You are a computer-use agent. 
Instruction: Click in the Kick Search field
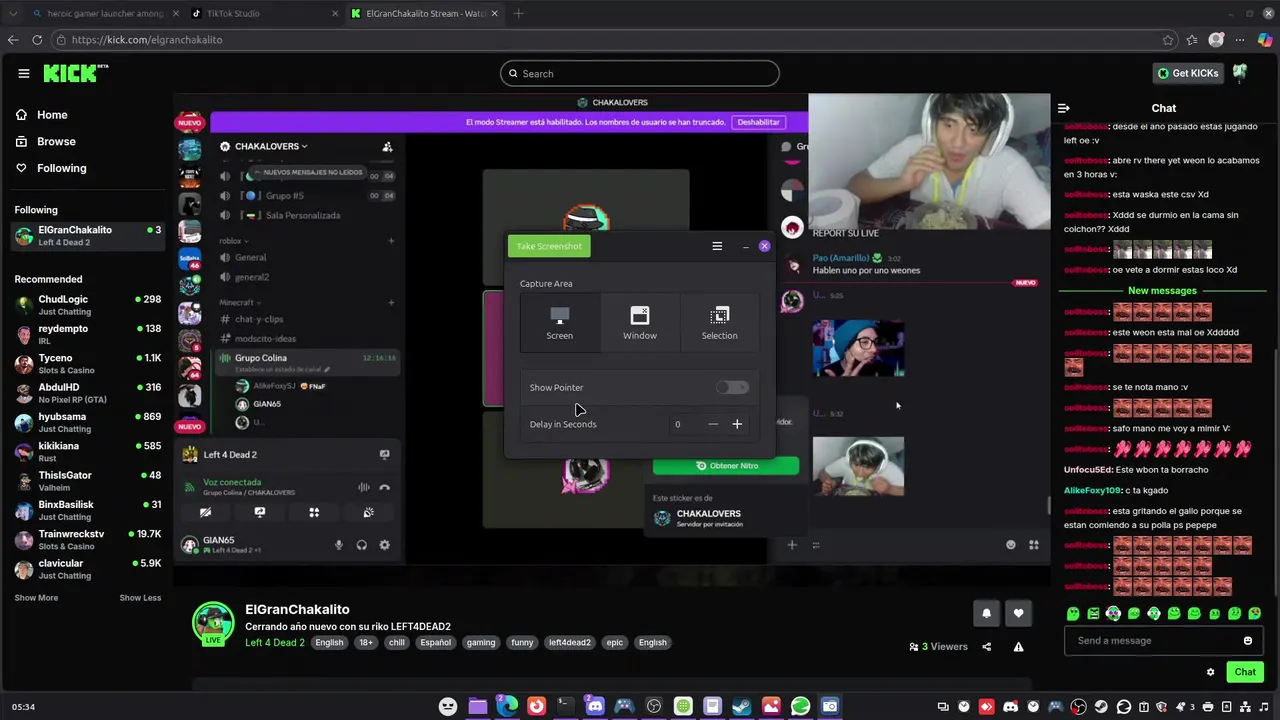tap(640, 73)
